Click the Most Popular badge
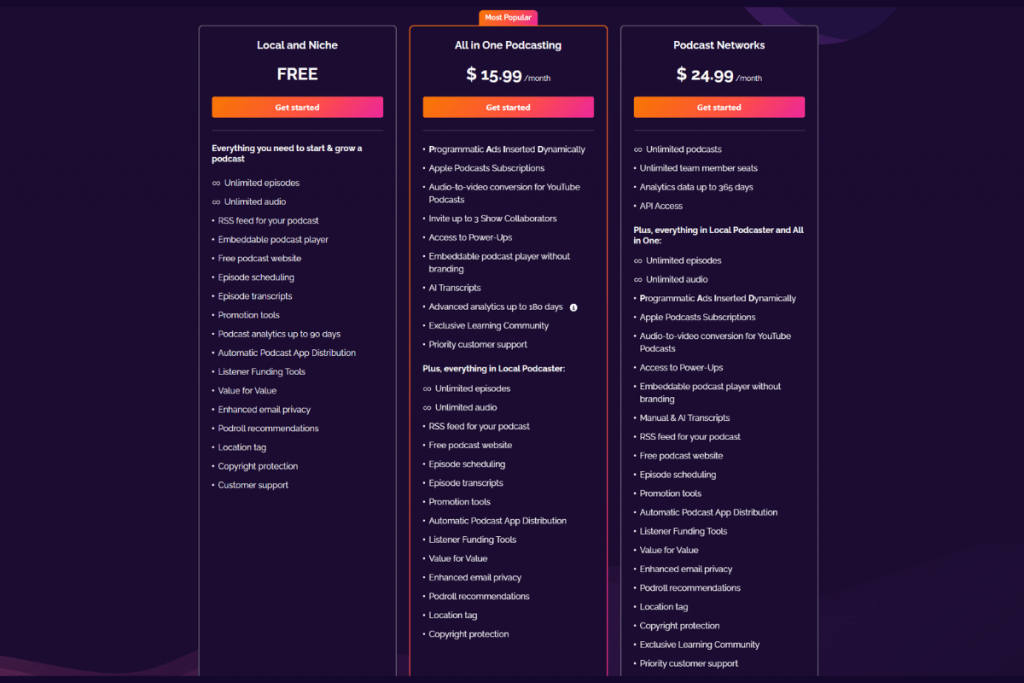 click(x=508, y=17)
